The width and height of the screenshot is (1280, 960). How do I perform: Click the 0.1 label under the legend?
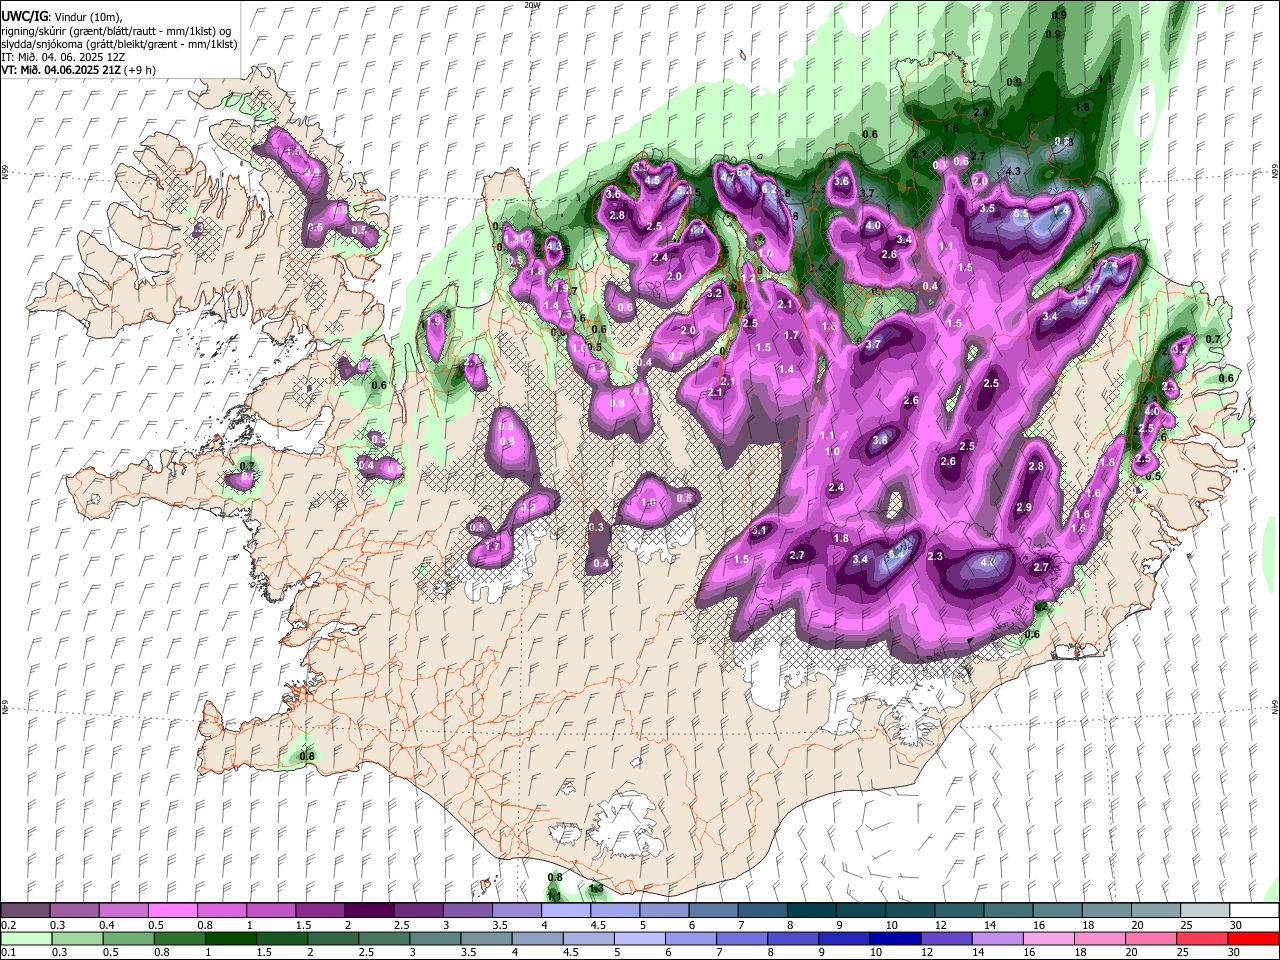[9, 953]
